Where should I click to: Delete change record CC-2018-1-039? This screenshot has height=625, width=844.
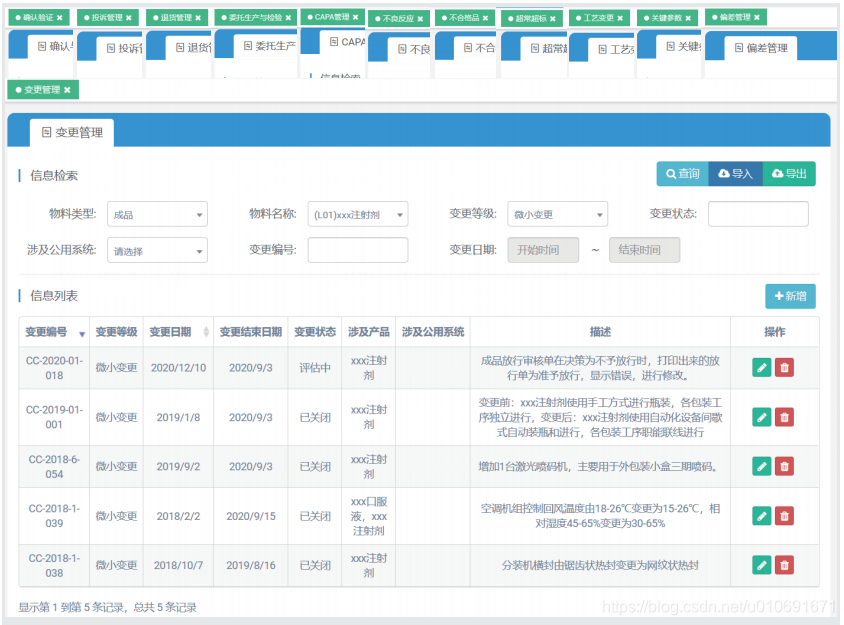pos(784,516)
